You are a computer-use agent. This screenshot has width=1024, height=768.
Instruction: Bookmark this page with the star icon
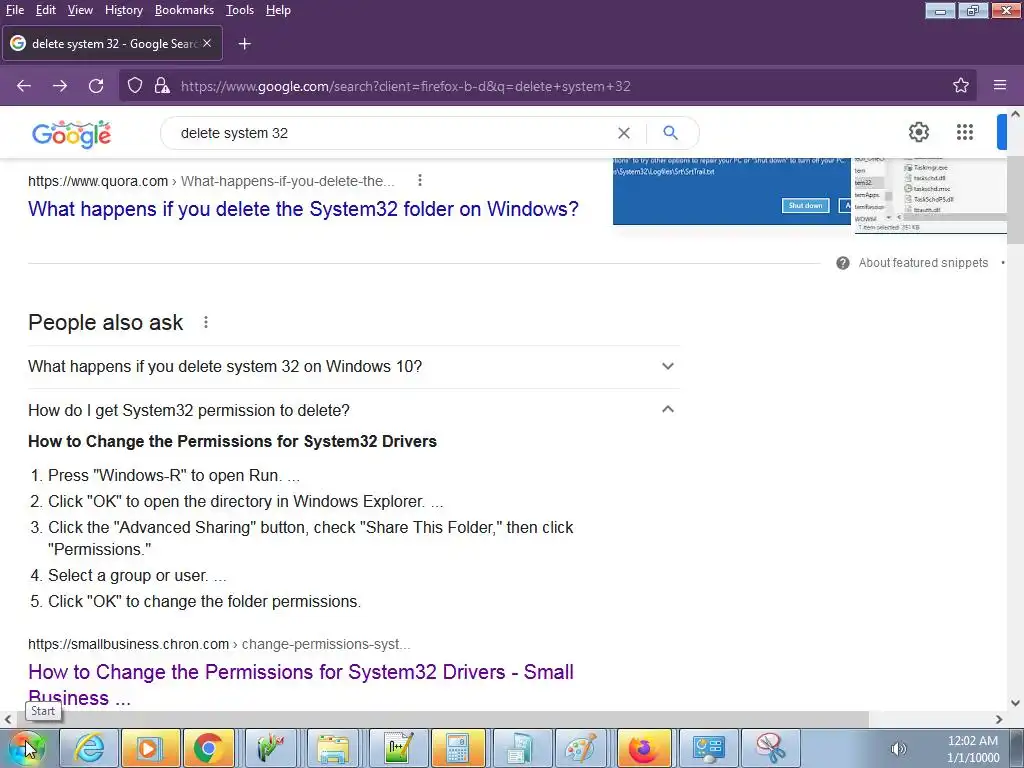coord(961,86)
